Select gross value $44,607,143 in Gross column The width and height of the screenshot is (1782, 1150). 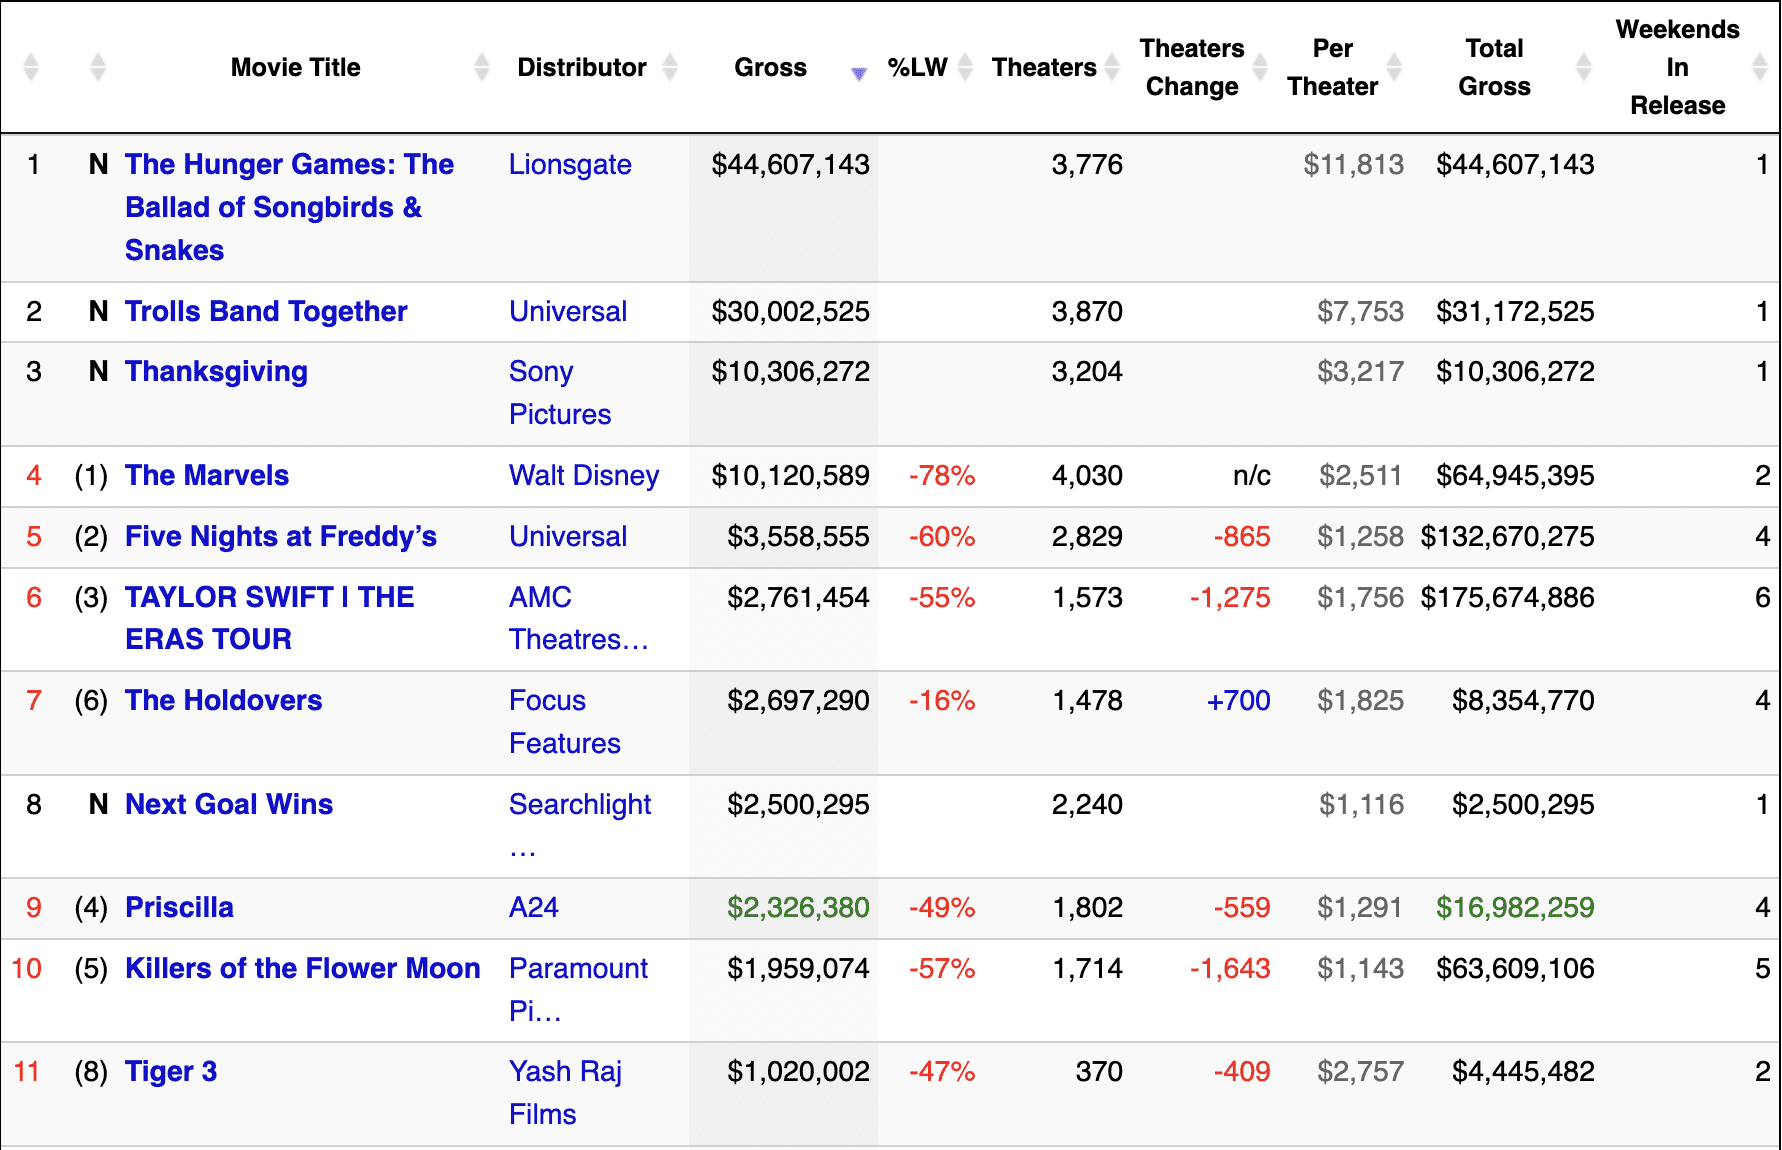point(790,165)
